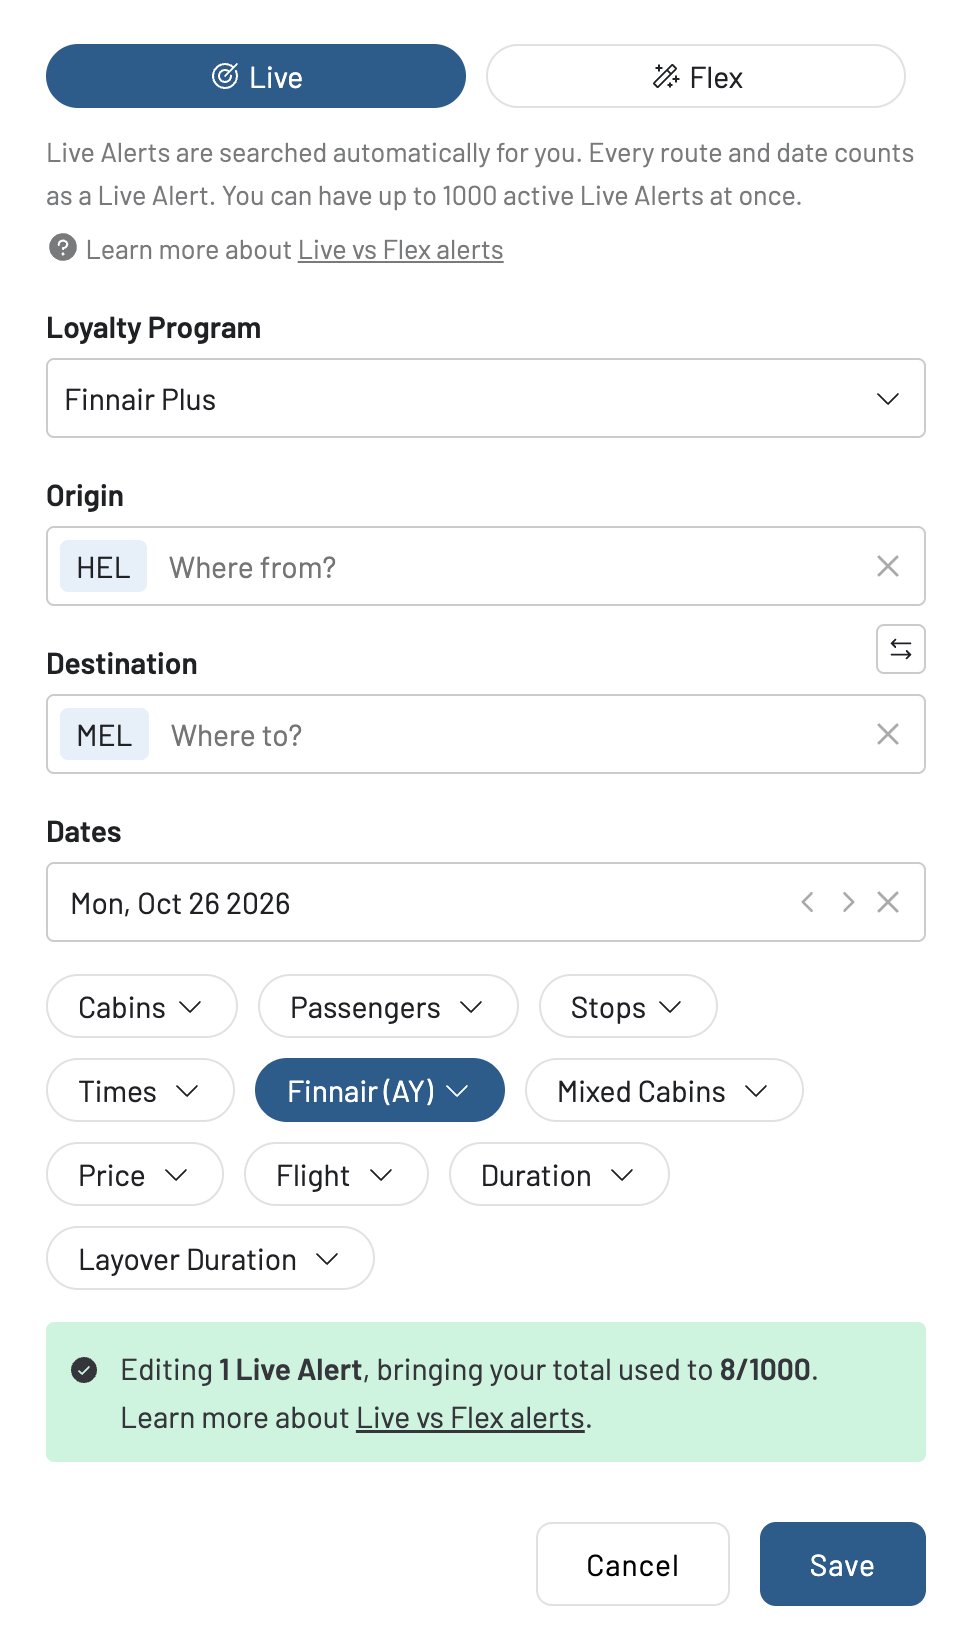
Task: Click the previous date chevron in Dates field
Action: point(807,902)
